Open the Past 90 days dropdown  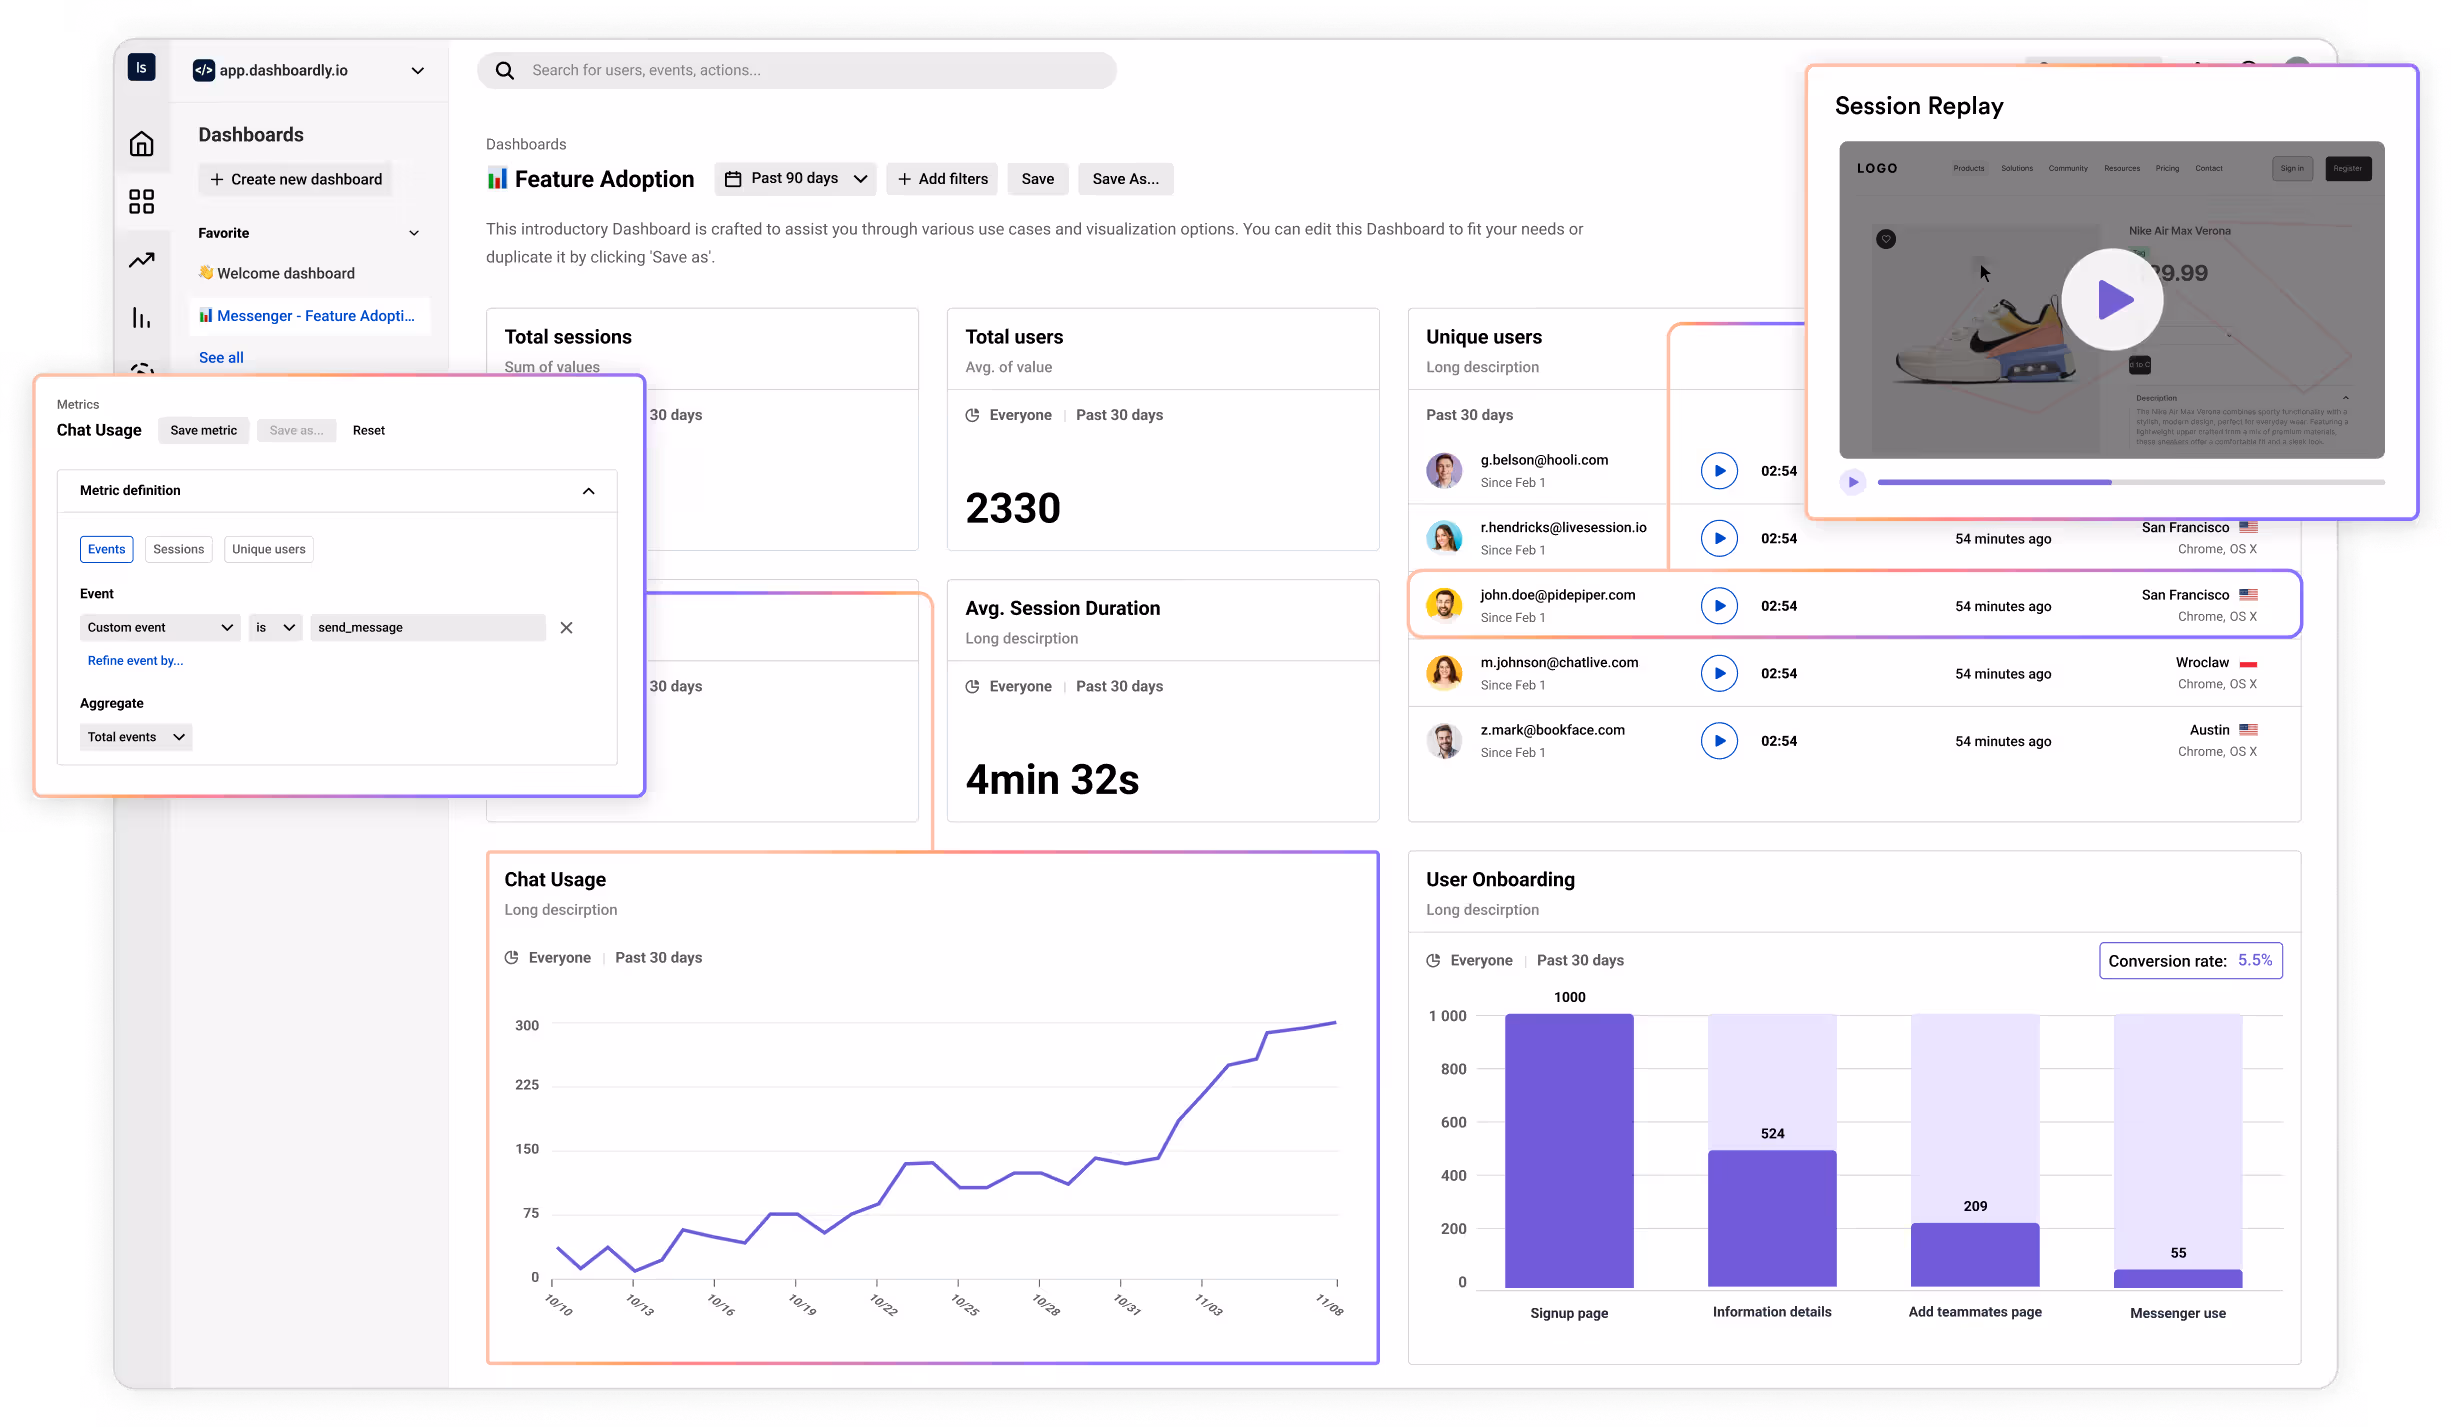tap(795, 179)
